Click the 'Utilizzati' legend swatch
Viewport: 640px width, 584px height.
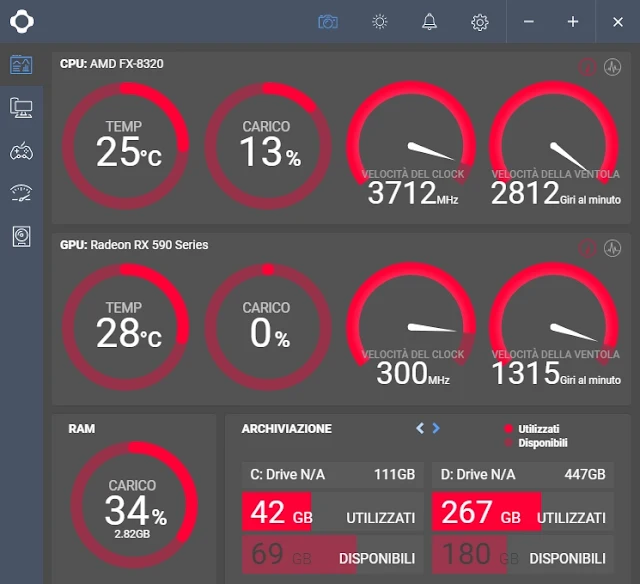pyautogui.click(x=509, y=429)
